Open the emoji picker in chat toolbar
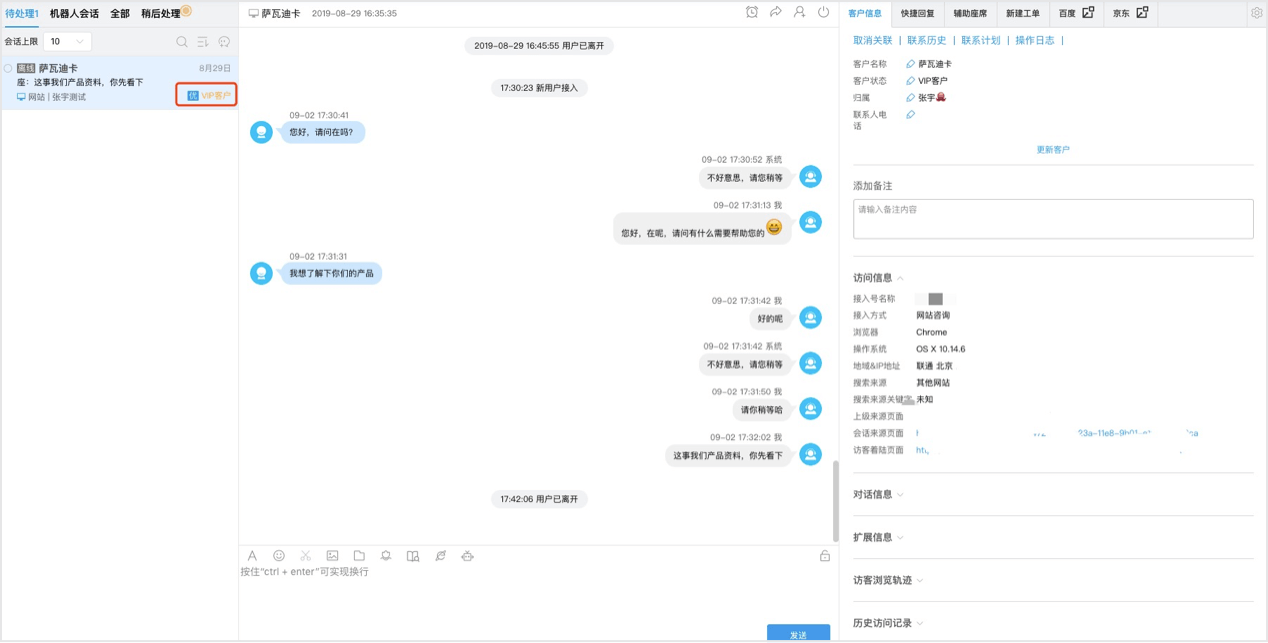This screenshot has height=643, width=1268. click(279, 556)
